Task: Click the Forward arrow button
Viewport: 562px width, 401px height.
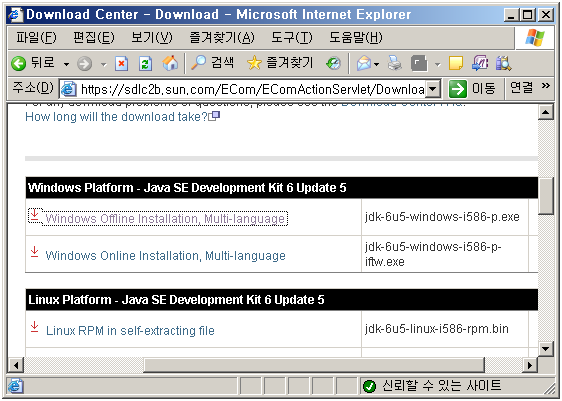Action: (85, 64)
